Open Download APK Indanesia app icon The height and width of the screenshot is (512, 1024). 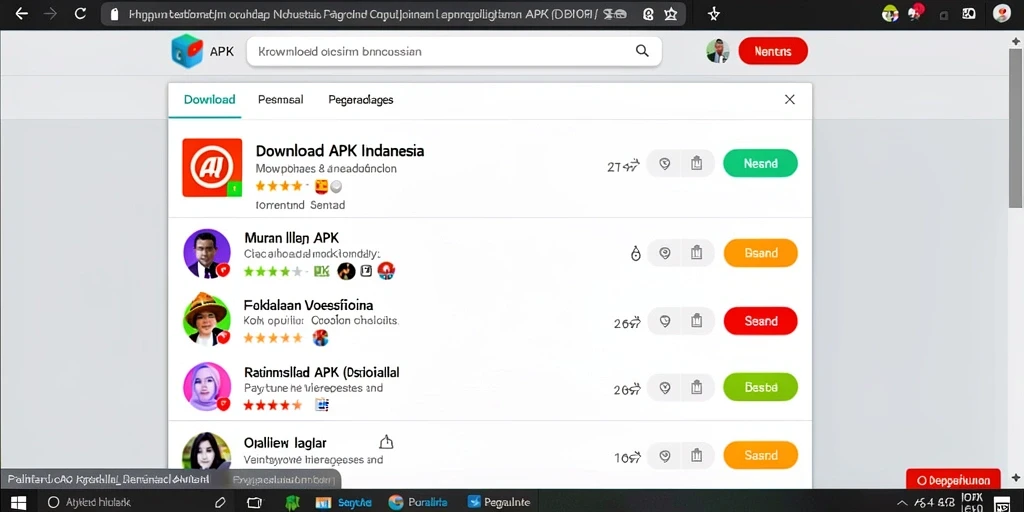(x=212, y=168)
